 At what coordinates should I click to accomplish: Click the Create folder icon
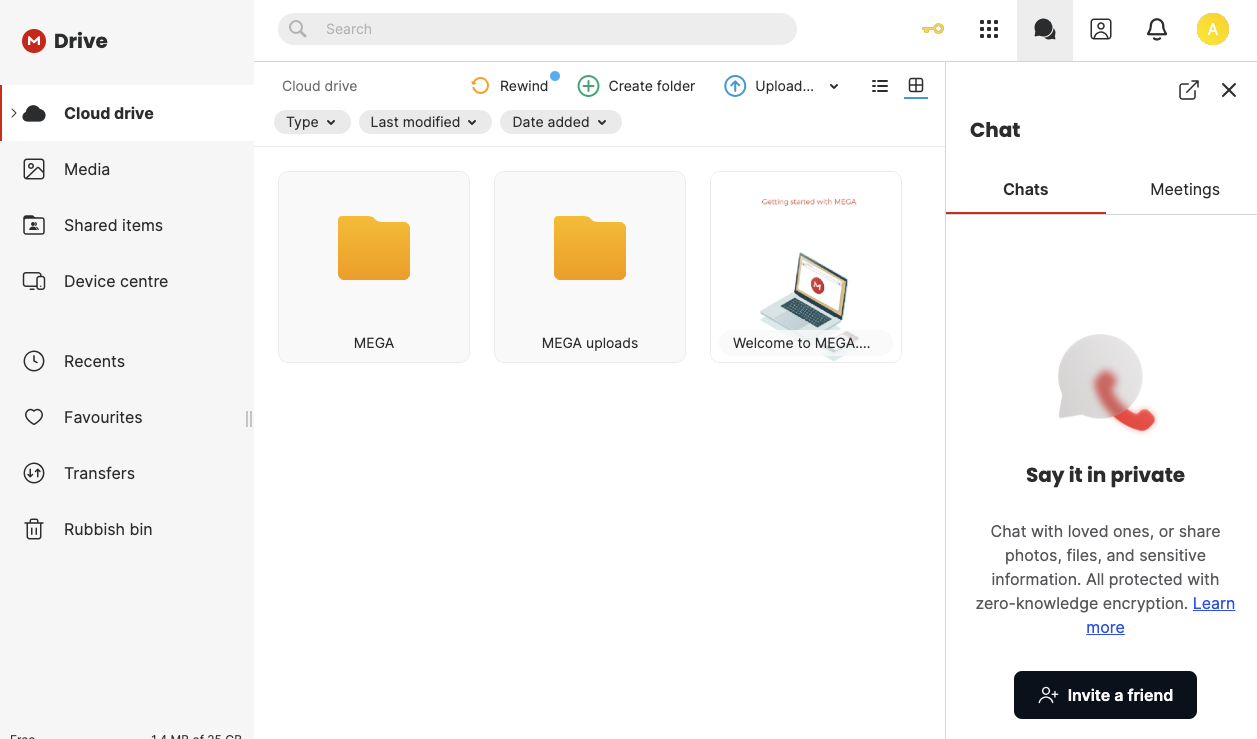589,86
